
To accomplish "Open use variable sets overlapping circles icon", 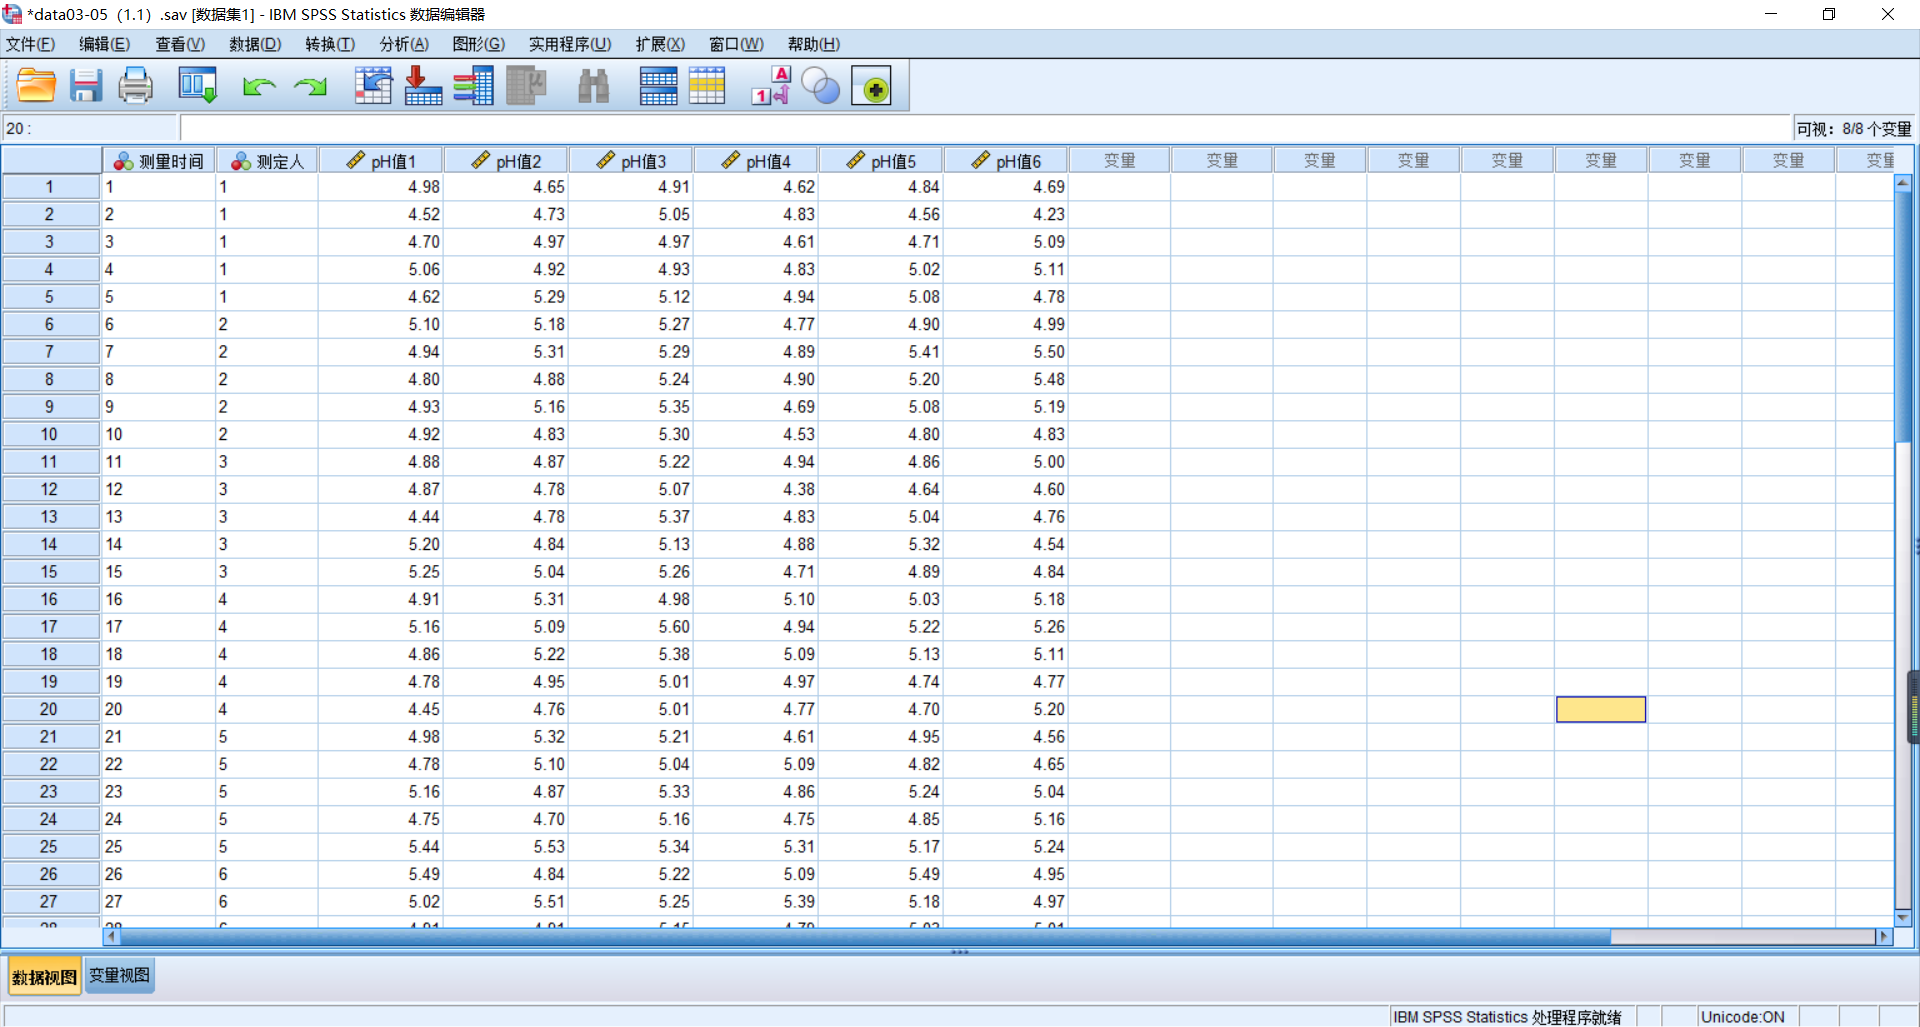I will pos(821,86).
